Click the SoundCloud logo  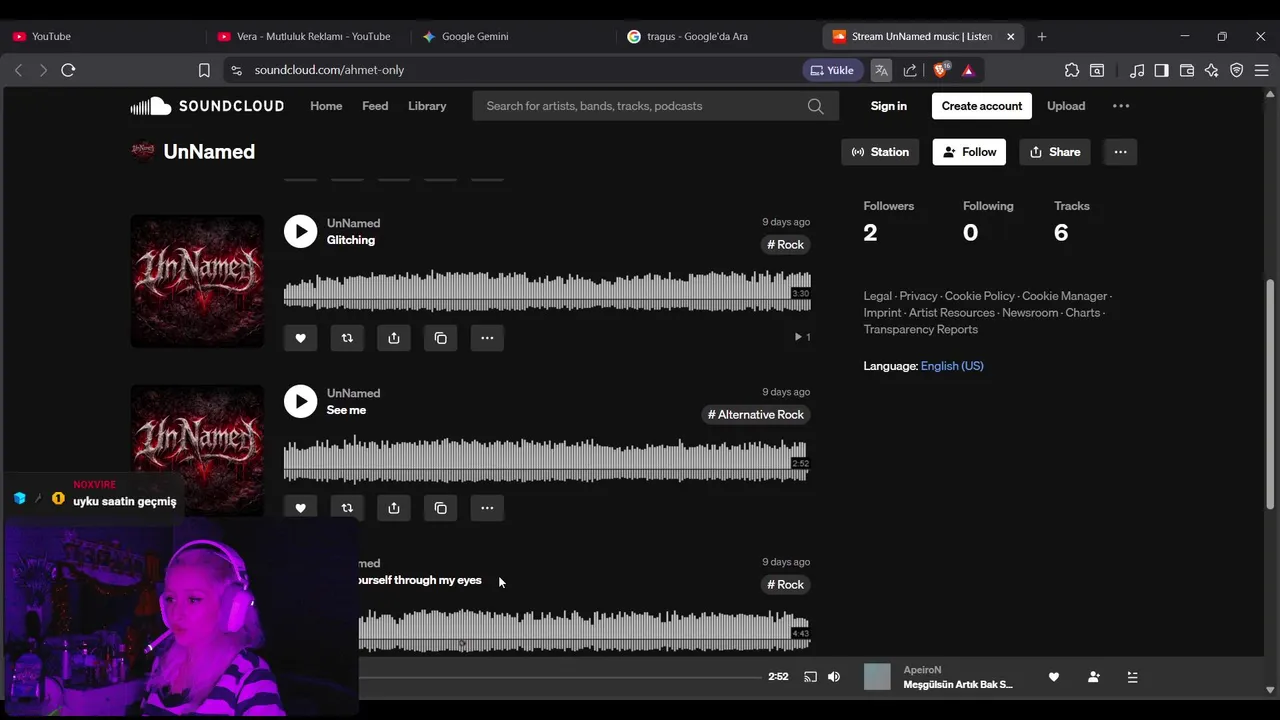point(207,106)
